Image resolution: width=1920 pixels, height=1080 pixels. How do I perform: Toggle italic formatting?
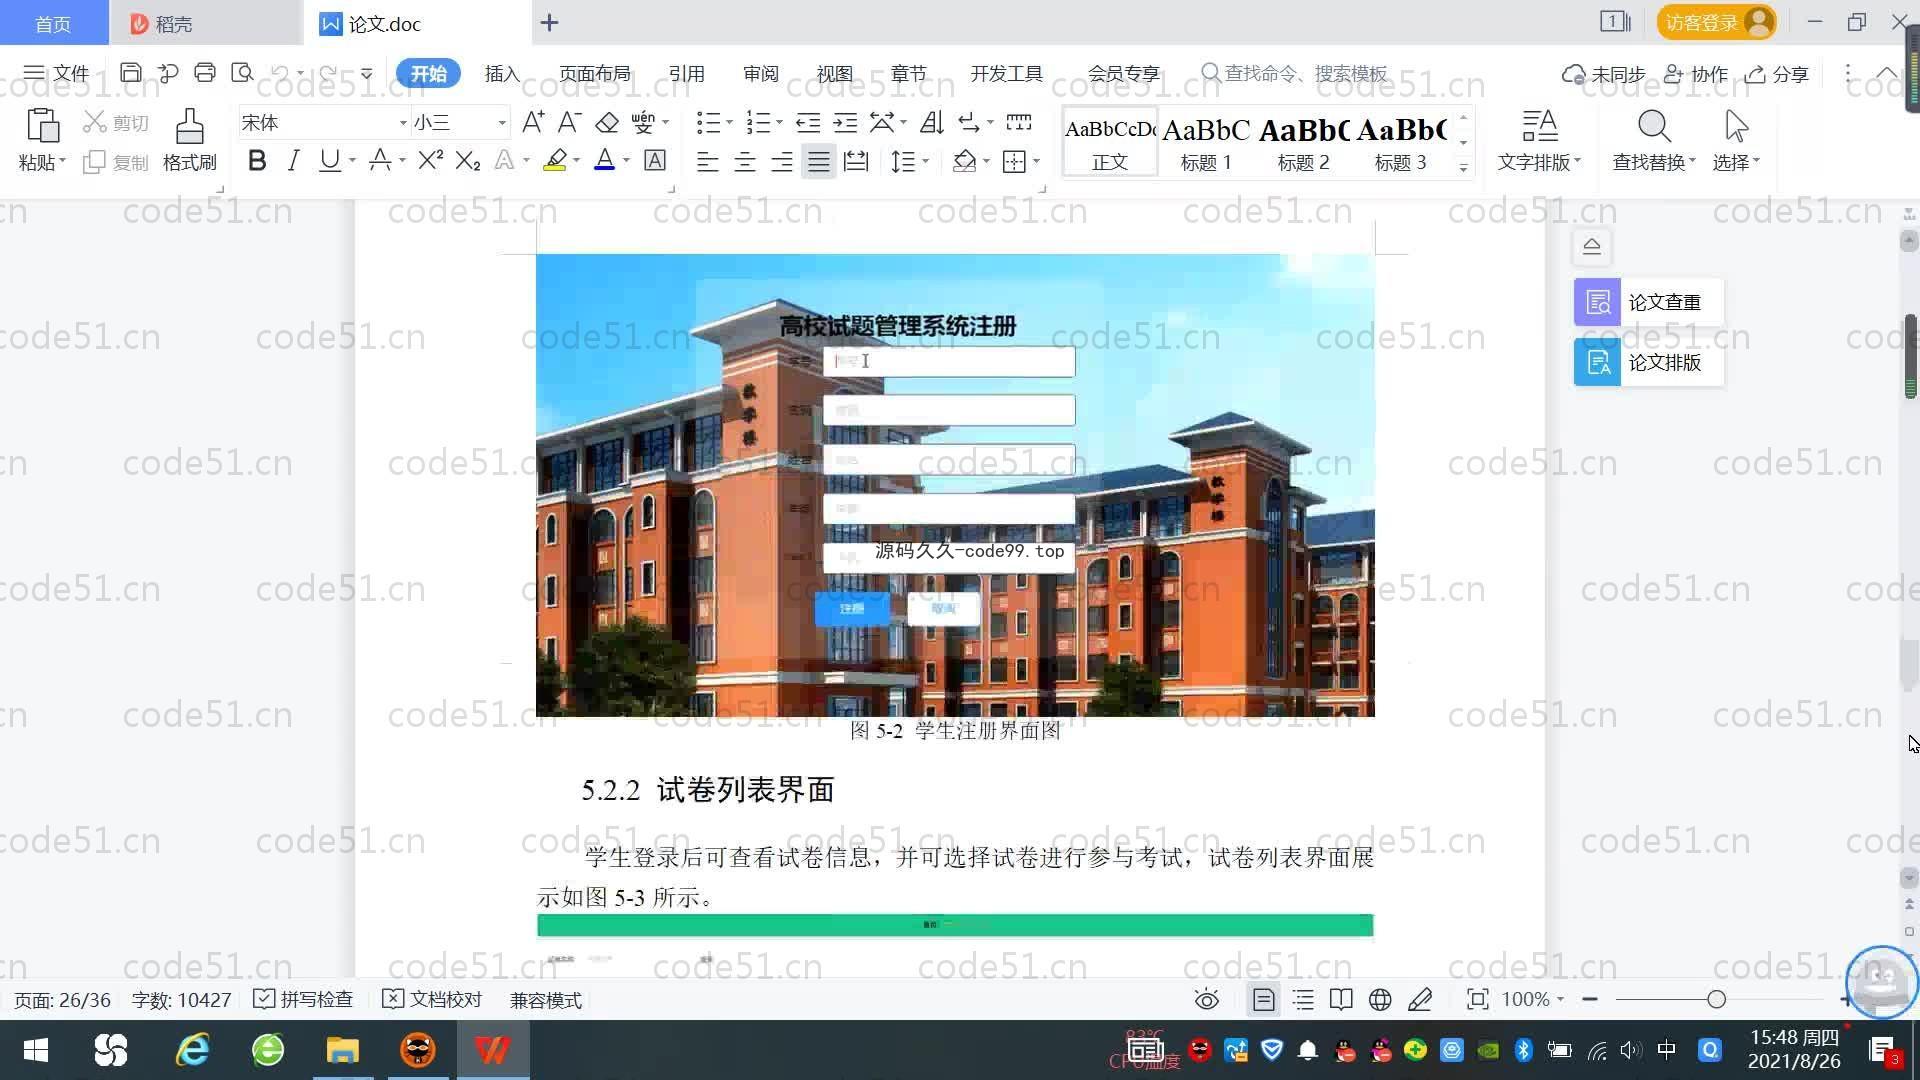293,160
